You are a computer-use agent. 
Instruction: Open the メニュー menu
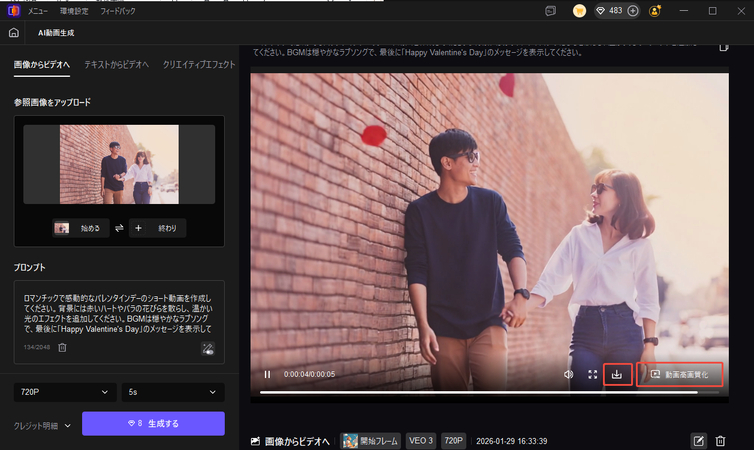pyautogui.click(x=37, y=11)
